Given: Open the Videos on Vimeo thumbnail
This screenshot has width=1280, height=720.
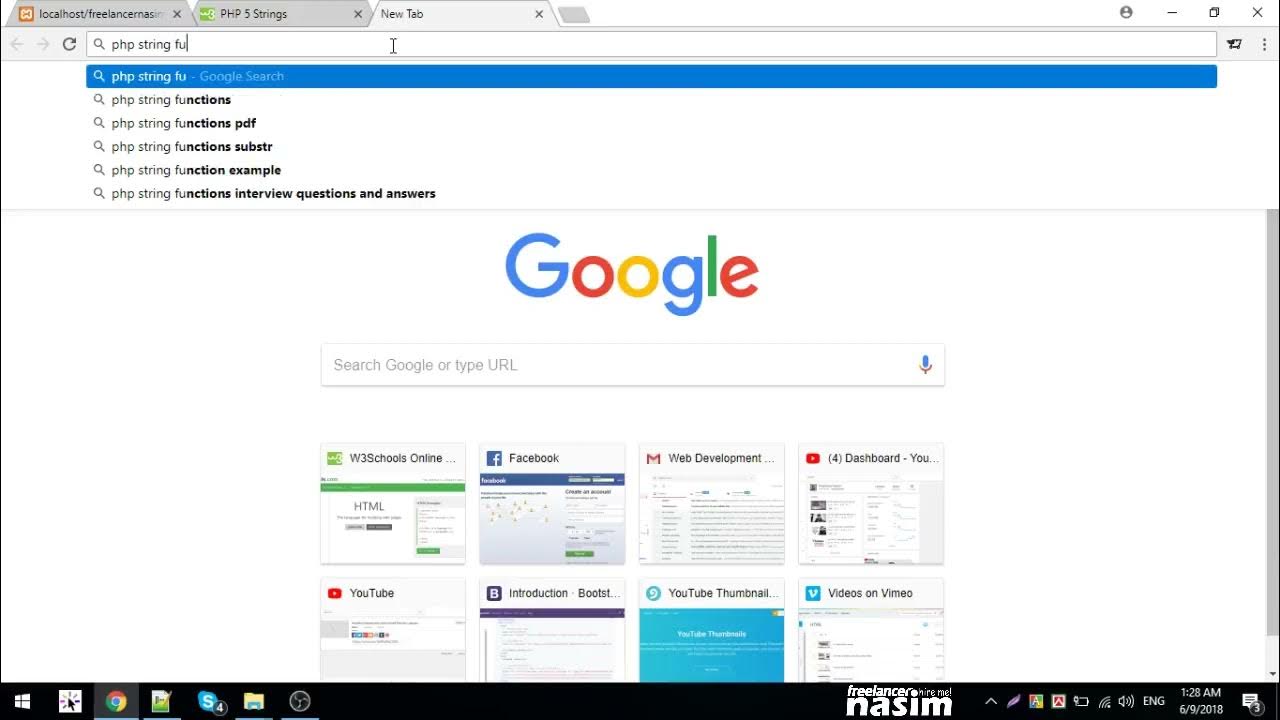Looking at the screenshot, I should click(871, 630).
